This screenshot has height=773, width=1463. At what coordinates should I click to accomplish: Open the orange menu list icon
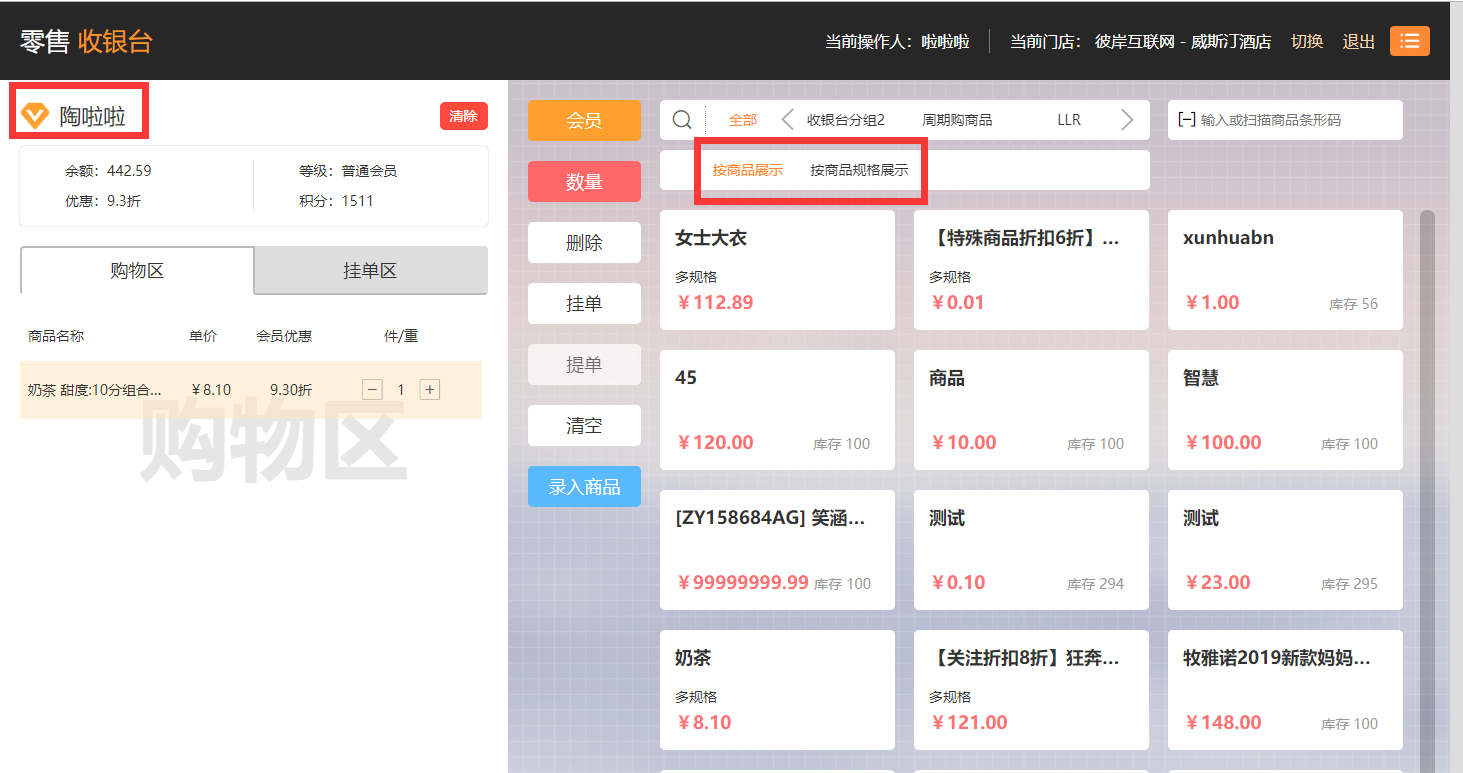1409,41
